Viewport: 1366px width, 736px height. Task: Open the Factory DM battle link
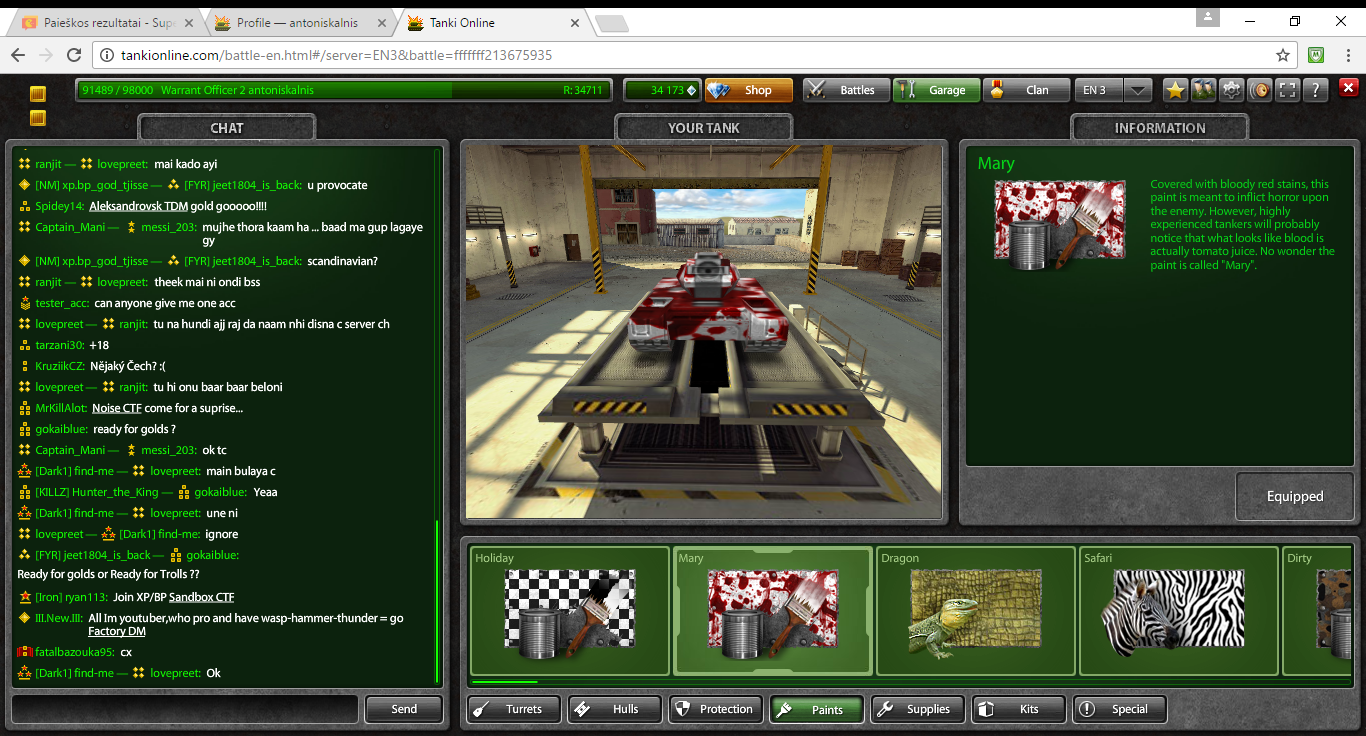pos(117,631)
